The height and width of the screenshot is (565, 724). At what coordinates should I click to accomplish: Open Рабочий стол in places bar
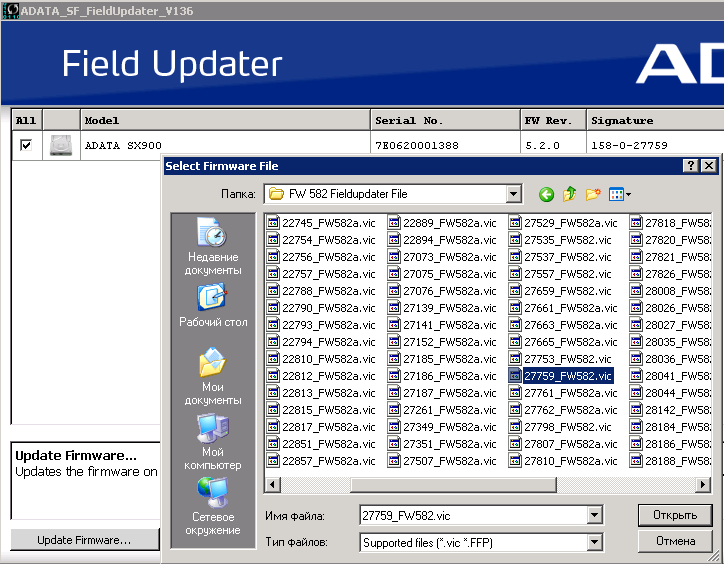[213, 306]
